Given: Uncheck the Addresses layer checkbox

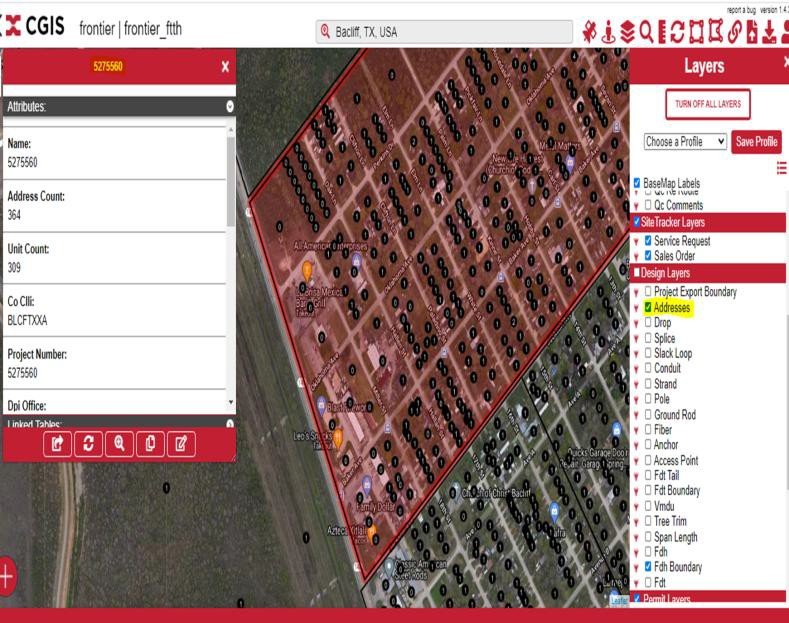Looking at the screenshot, I should click(648, 308).
